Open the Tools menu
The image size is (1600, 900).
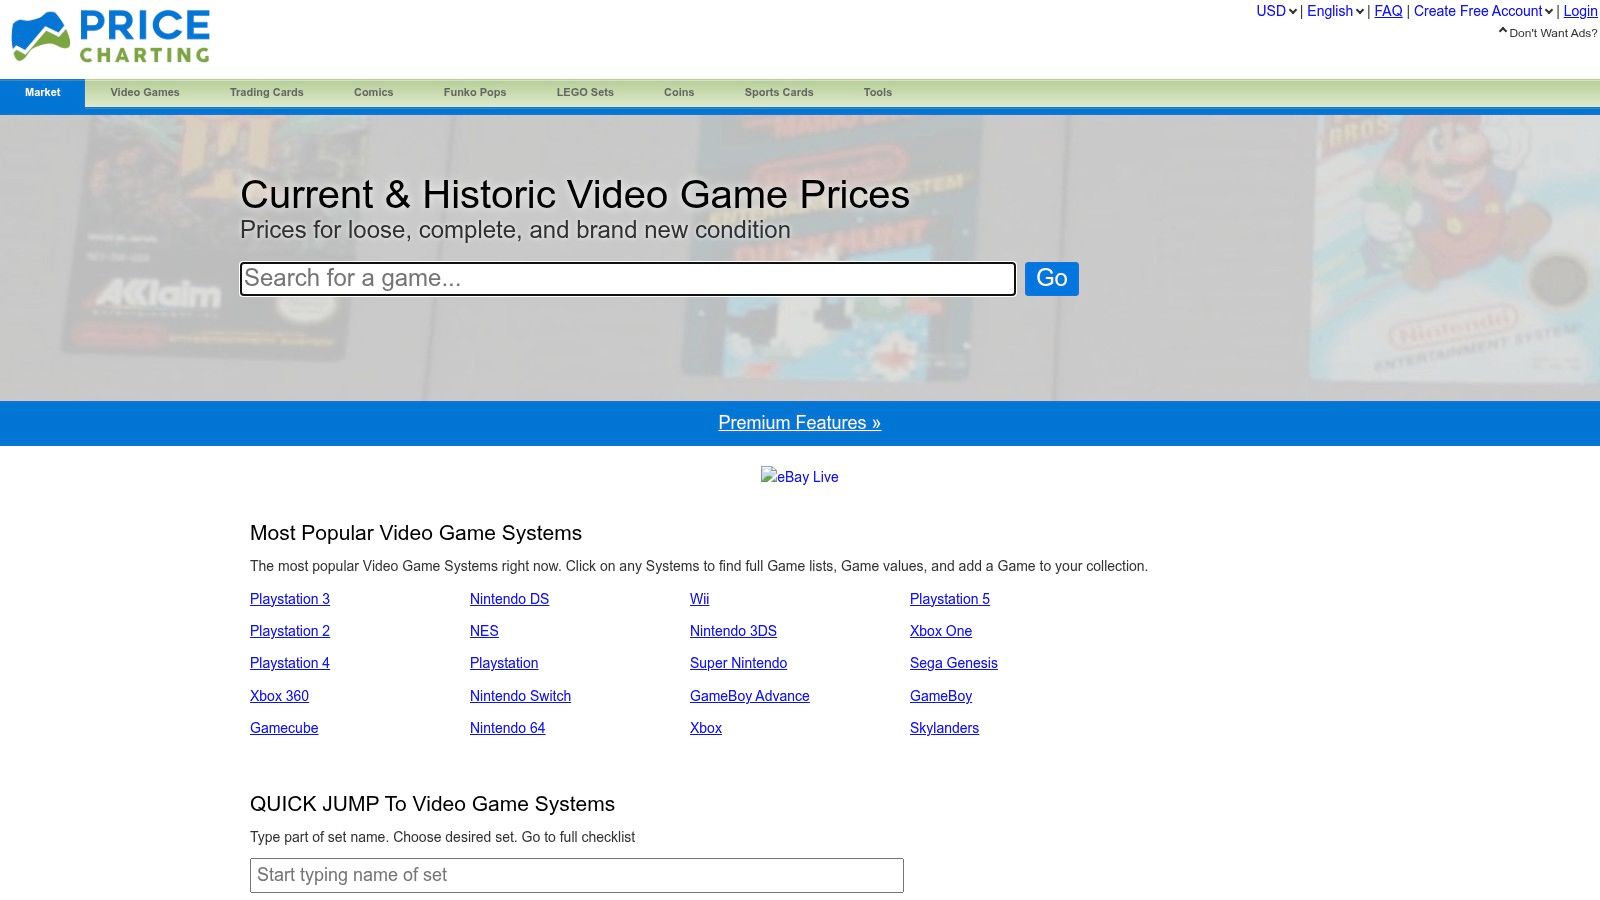(878, 92)
